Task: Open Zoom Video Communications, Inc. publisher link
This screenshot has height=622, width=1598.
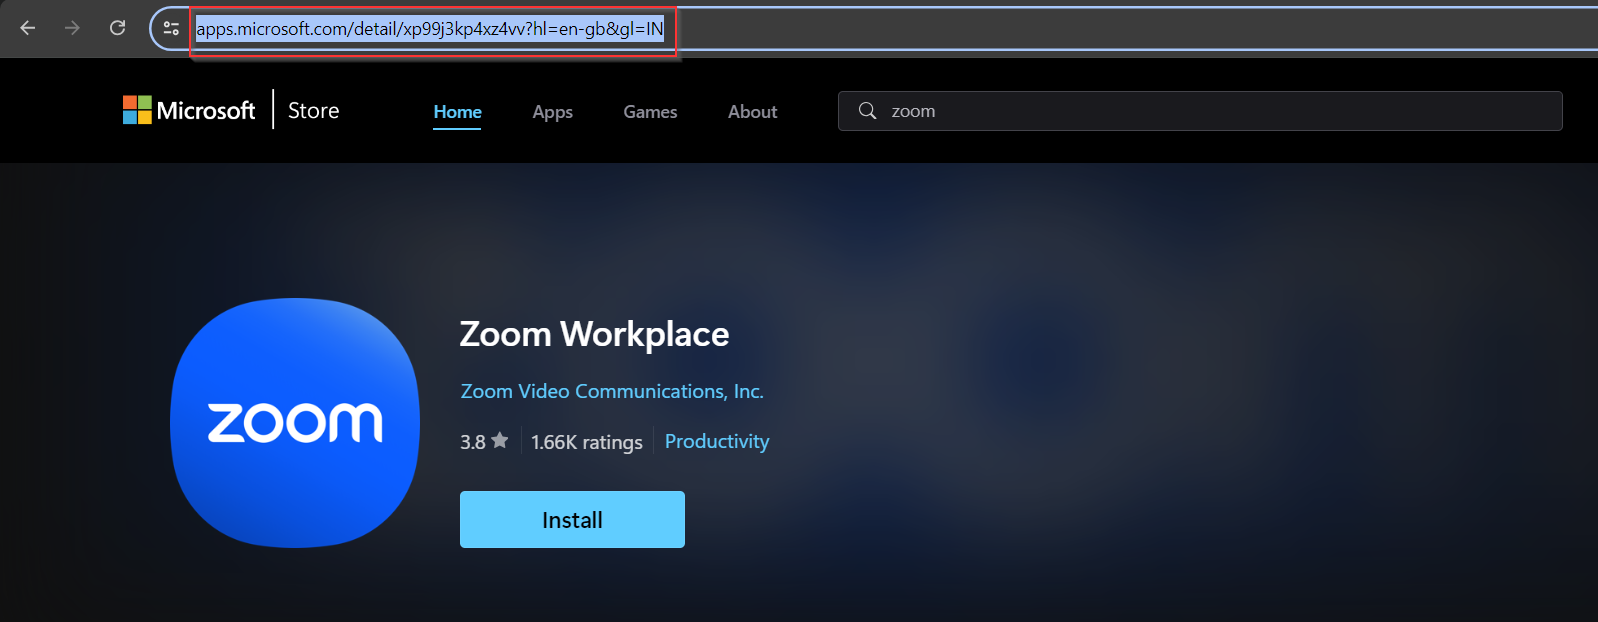Action: click(612, 391)
